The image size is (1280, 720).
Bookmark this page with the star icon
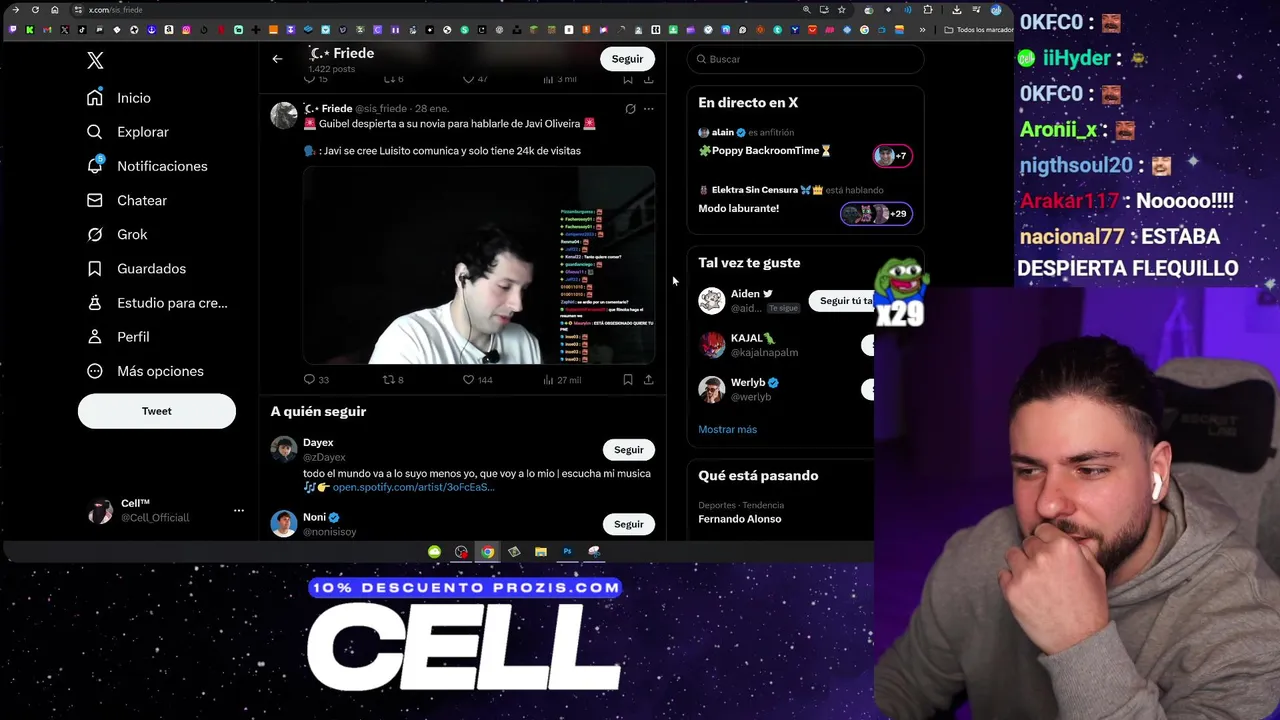pos(842,10)
